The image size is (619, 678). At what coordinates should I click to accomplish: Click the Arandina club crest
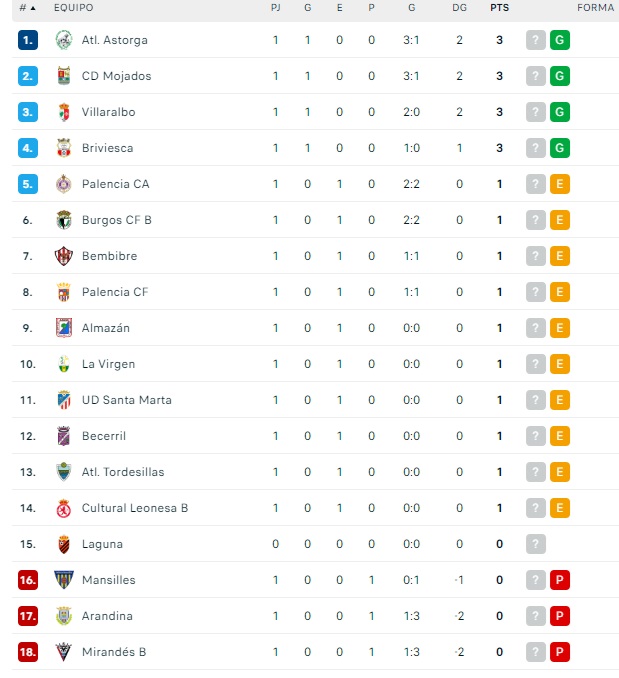coord(64,616)
